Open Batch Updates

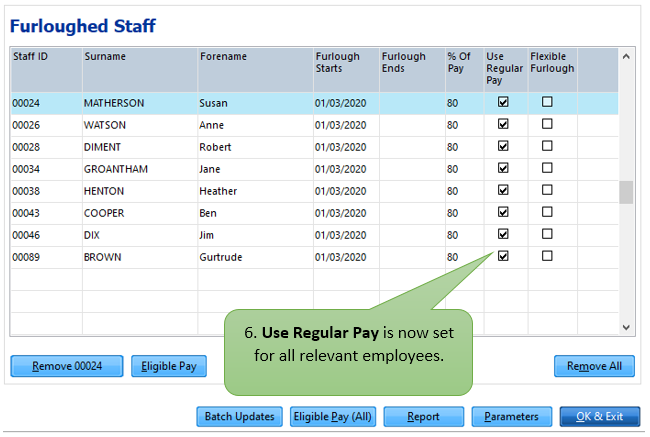pos(240,416)
